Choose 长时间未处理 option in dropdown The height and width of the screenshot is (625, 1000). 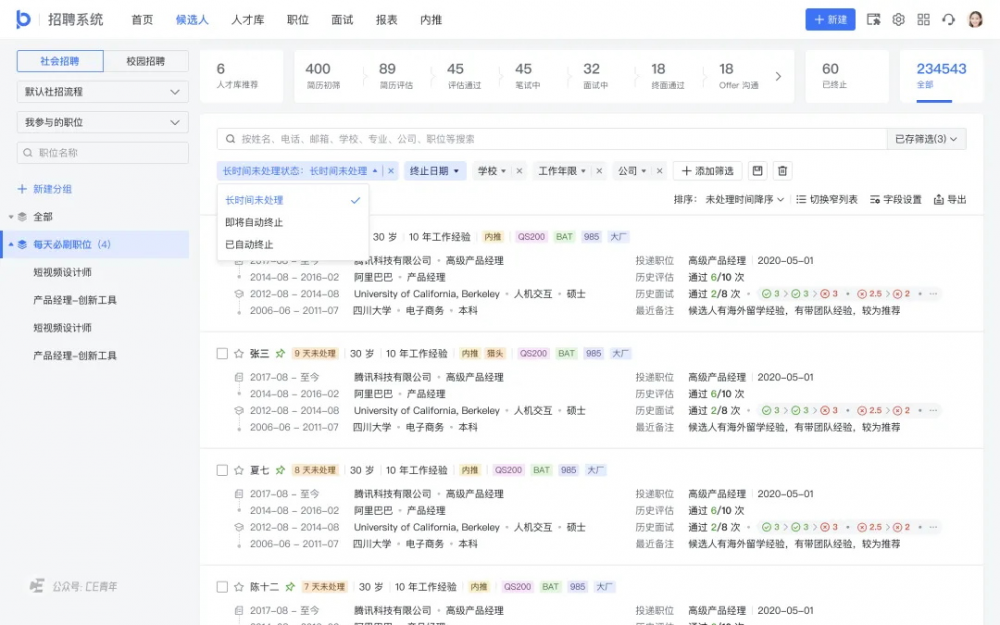(293, 200)
